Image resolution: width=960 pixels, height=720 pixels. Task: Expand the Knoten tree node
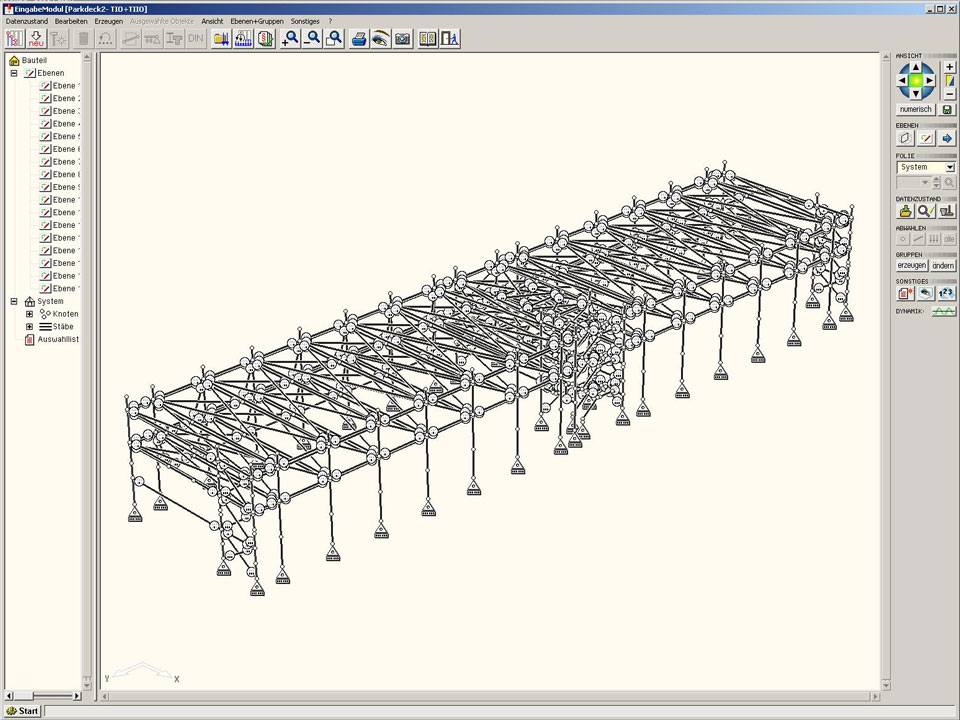29,314
